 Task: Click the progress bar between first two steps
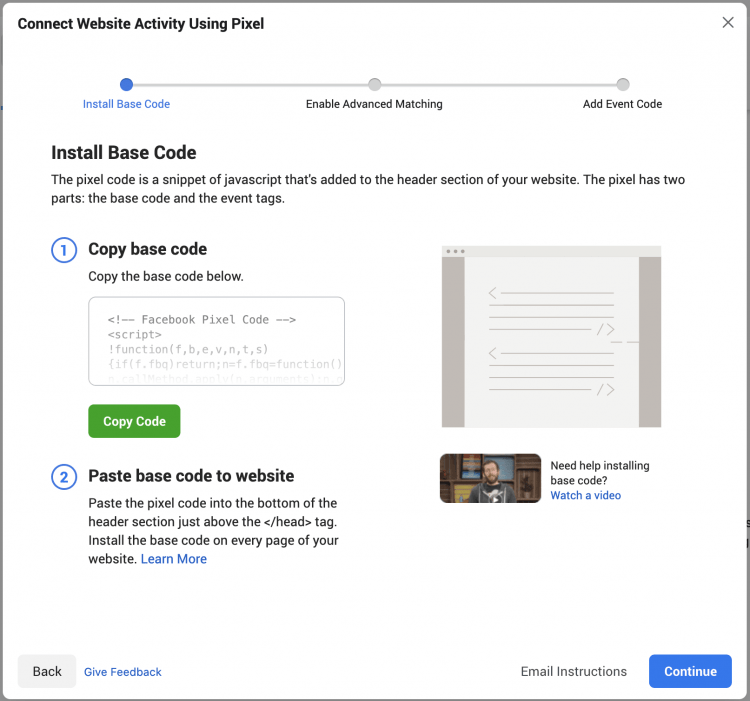click(250, 85)
